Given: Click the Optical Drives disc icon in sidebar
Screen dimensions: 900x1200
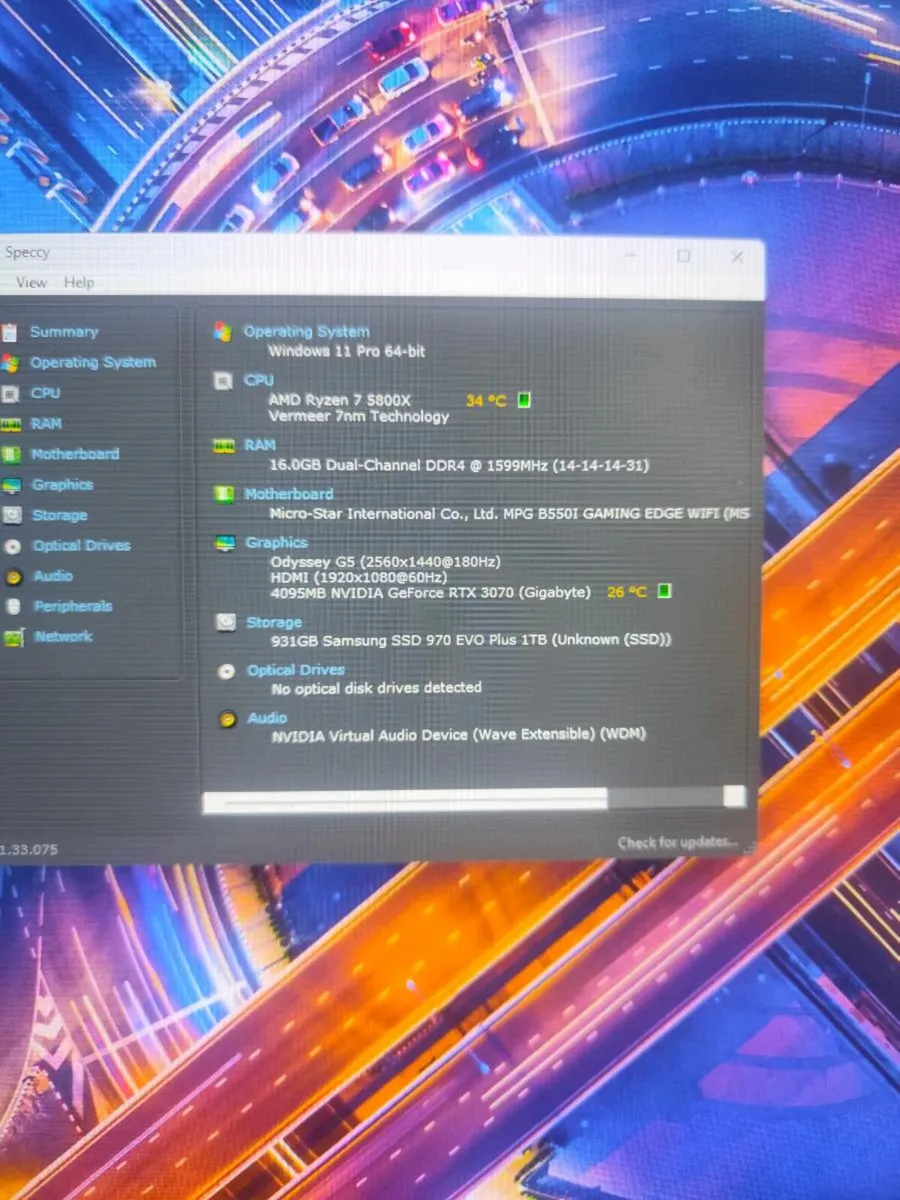Looking at the screenshot, I should point(13,547).
